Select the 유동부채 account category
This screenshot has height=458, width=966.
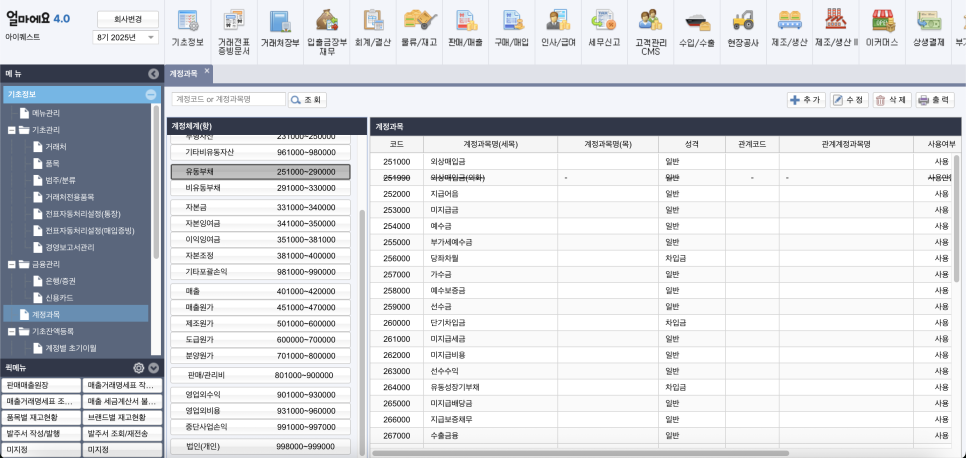[261, 171]
